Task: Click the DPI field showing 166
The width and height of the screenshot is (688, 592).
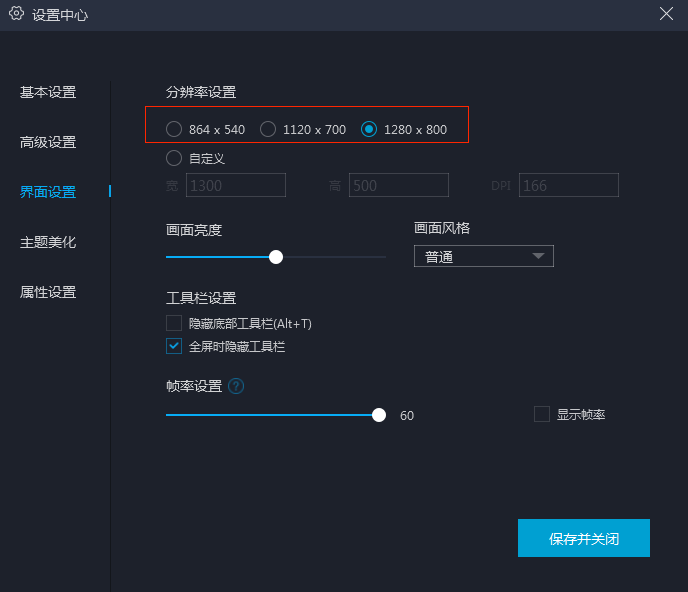Action: 569,185
